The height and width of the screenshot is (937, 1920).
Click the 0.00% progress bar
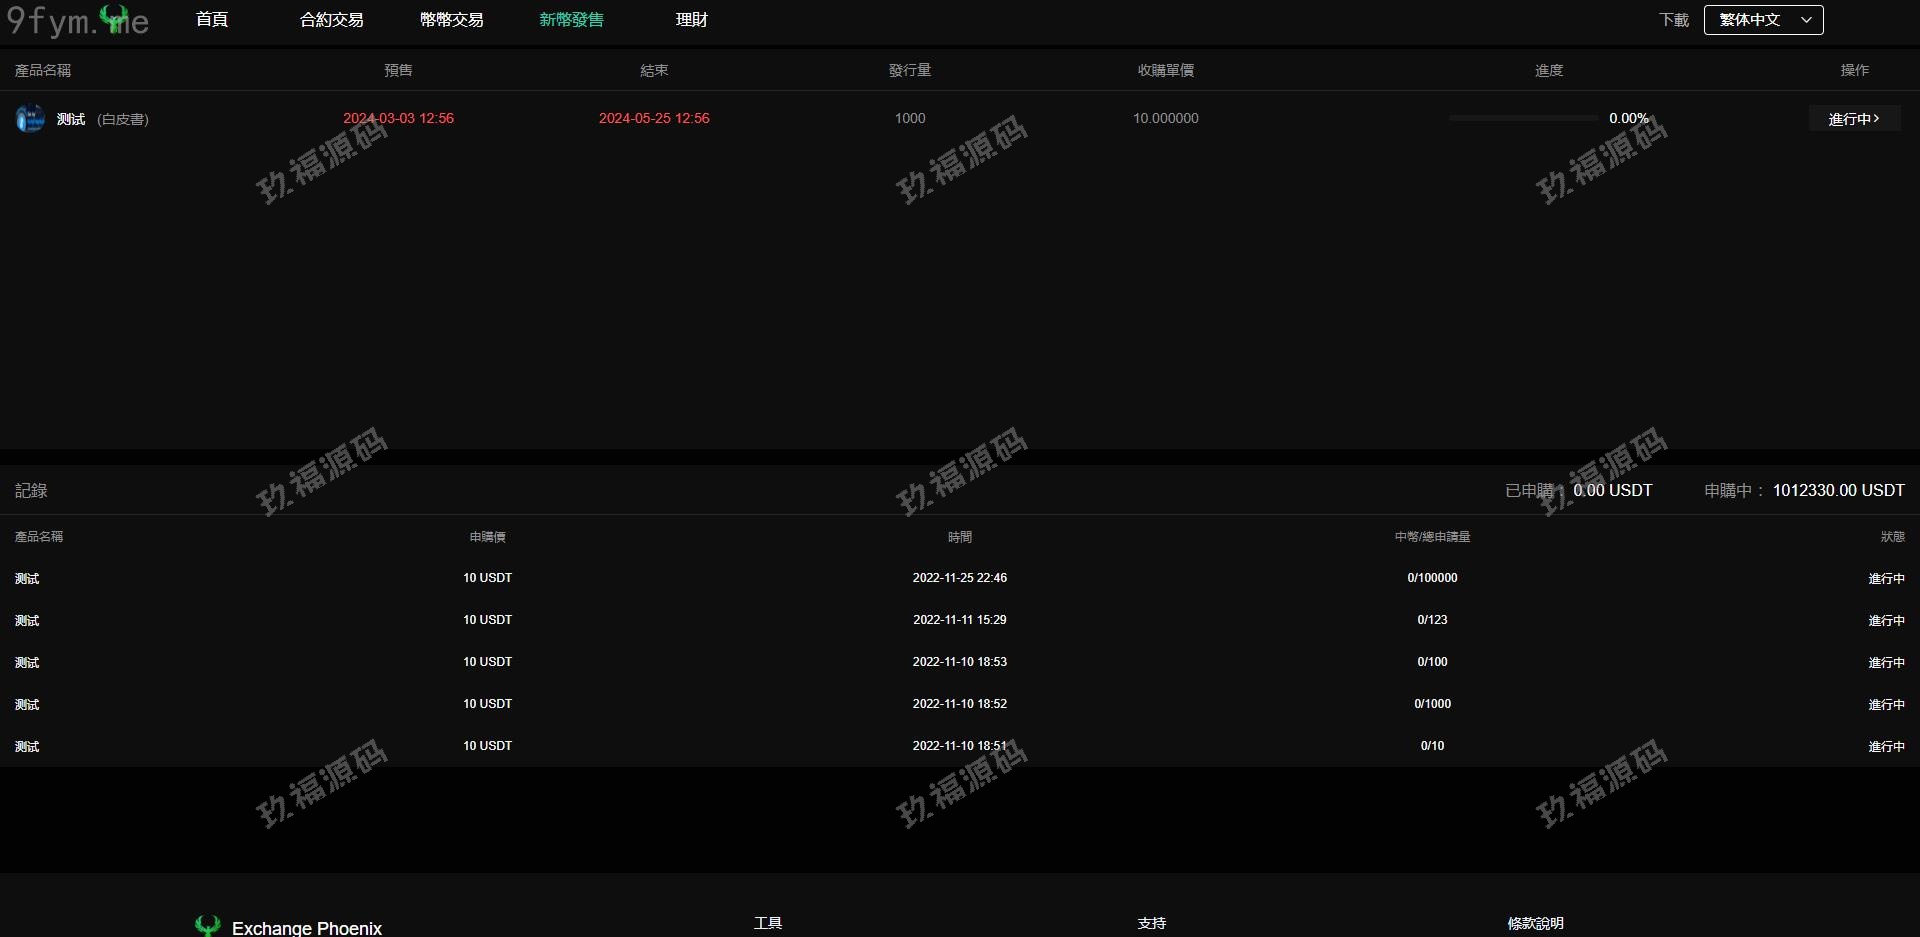coord(1523,118)
